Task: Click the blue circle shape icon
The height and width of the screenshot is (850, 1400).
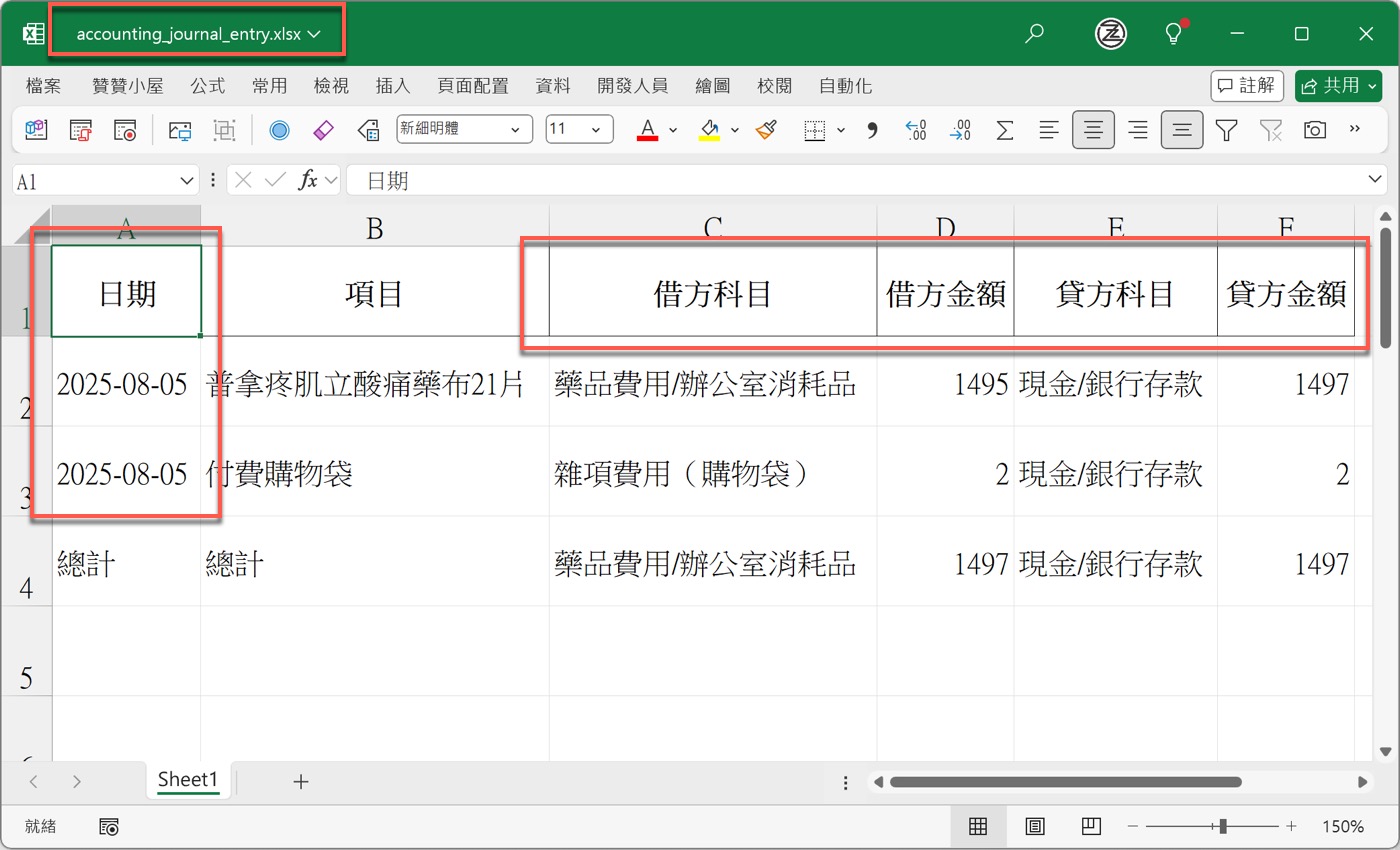Action: pyautogui.click(x=279, y=129)
